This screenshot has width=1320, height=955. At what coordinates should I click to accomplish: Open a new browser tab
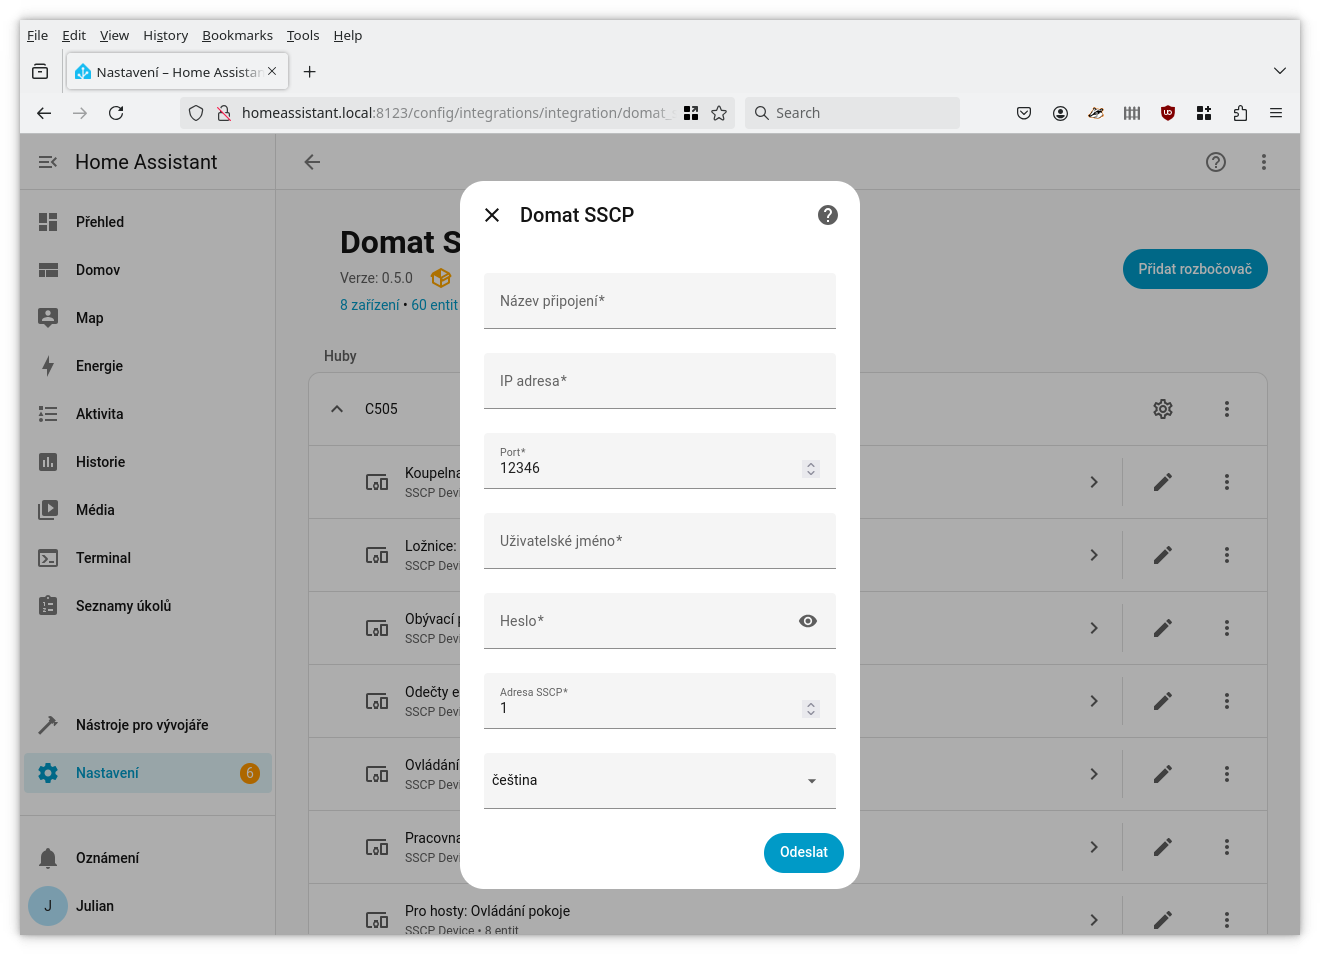click(x=310, y=72)
